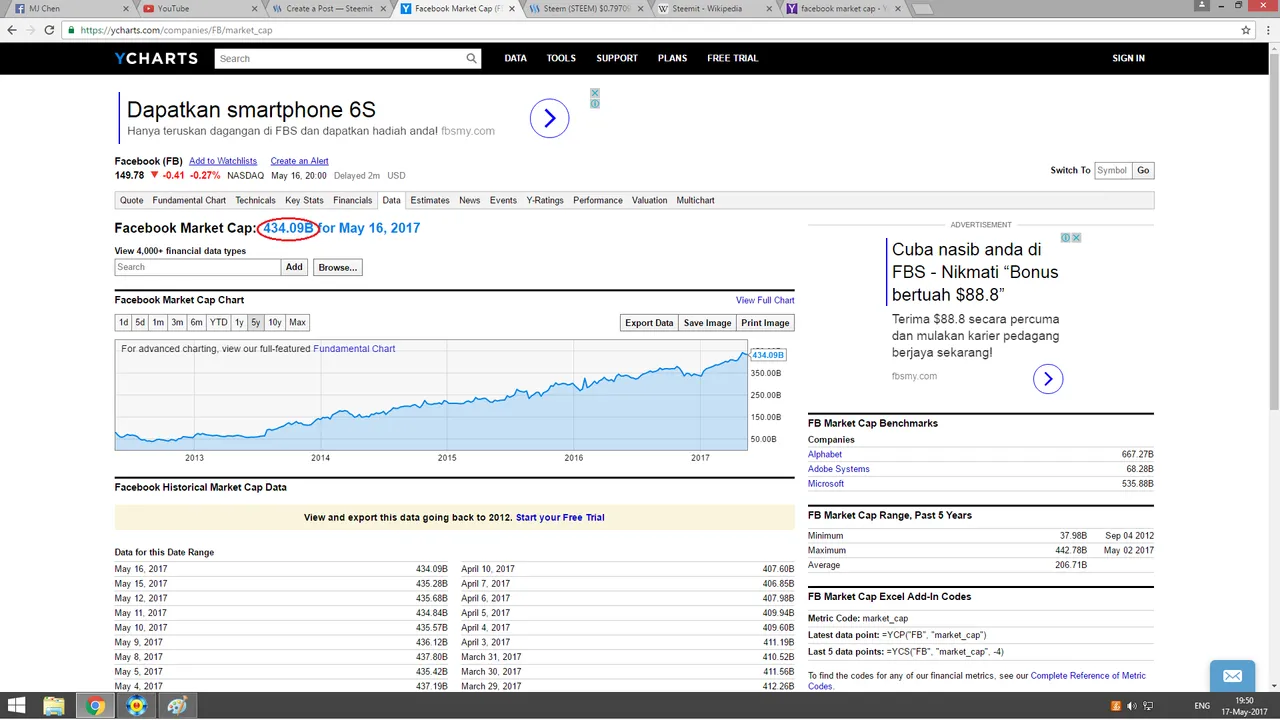Click the Save Image button
This screenshot has height=720, width=1280.
click(707, 323)
